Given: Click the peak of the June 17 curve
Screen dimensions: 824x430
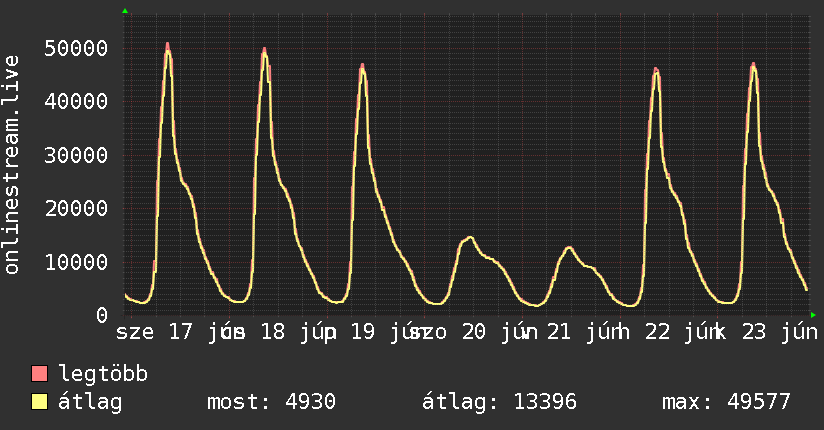Looking at the screenshot, I should click(168, 46).
